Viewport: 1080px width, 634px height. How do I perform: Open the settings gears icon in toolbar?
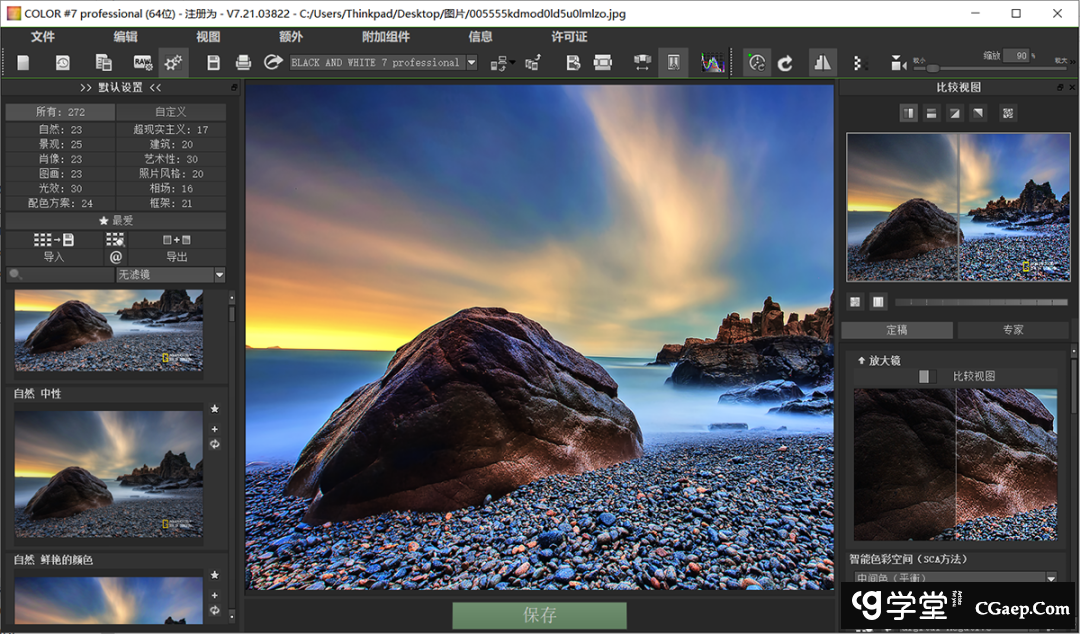(x=174, y=63)
